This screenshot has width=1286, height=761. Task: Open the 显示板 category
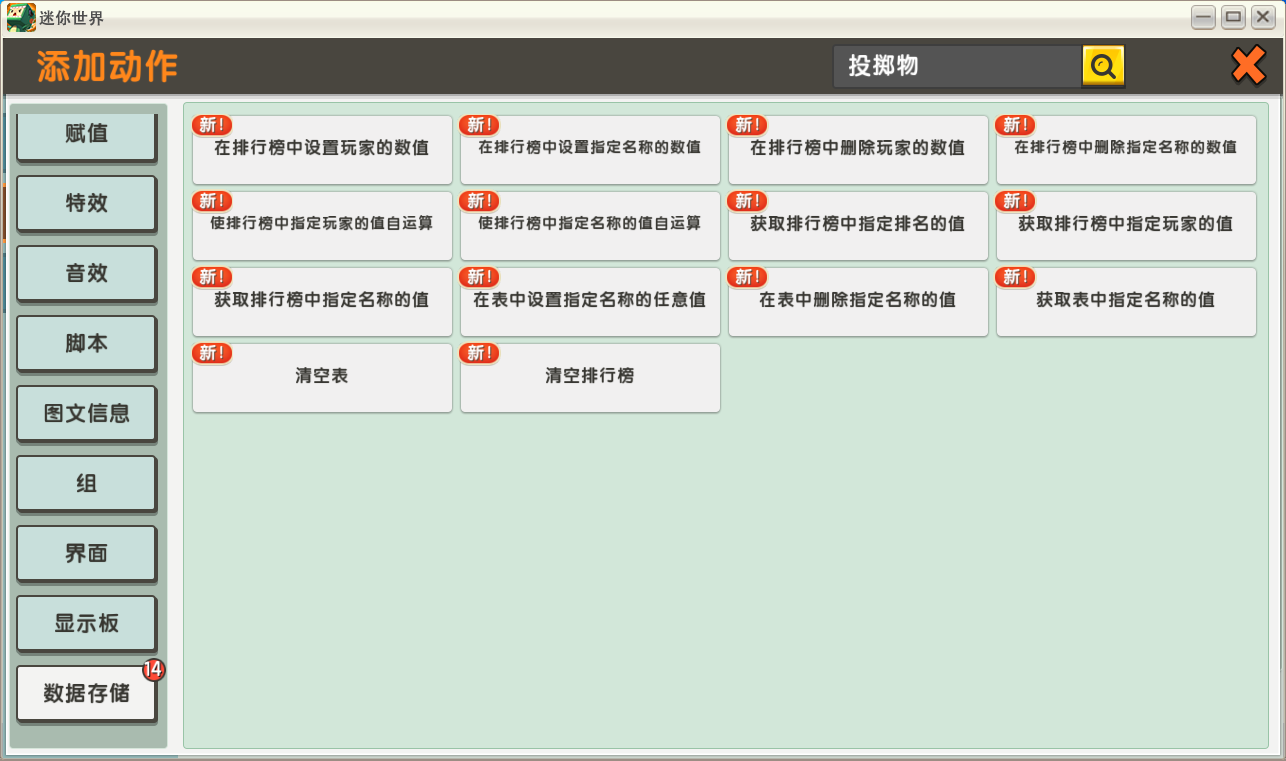[x=86, y=623]
